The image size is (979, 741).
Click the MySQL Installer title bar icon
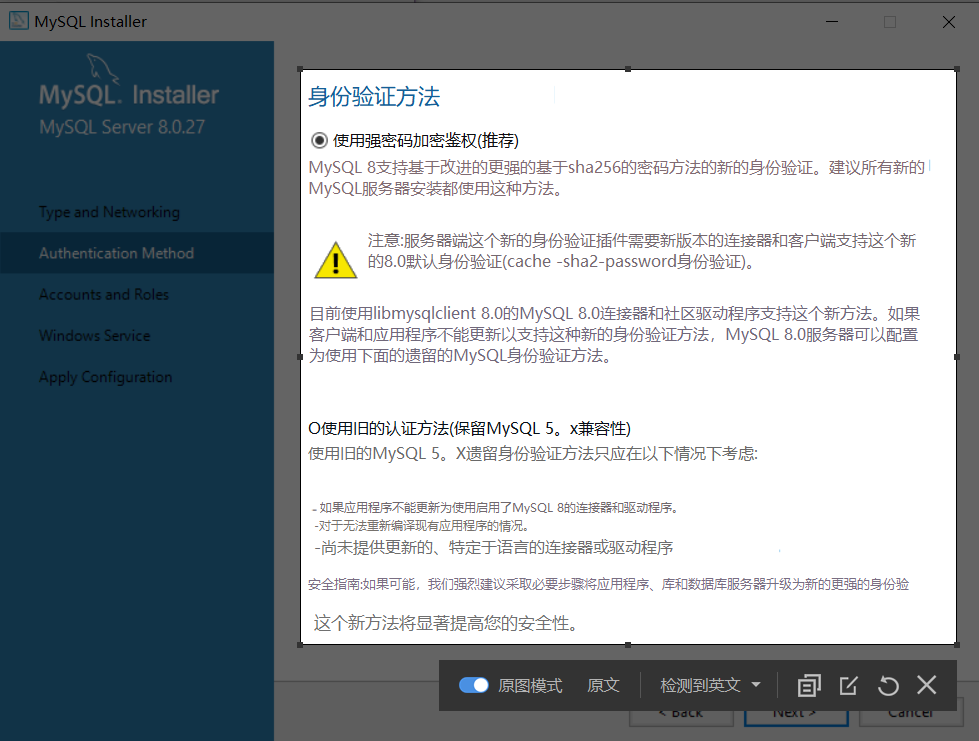point(19,21)
